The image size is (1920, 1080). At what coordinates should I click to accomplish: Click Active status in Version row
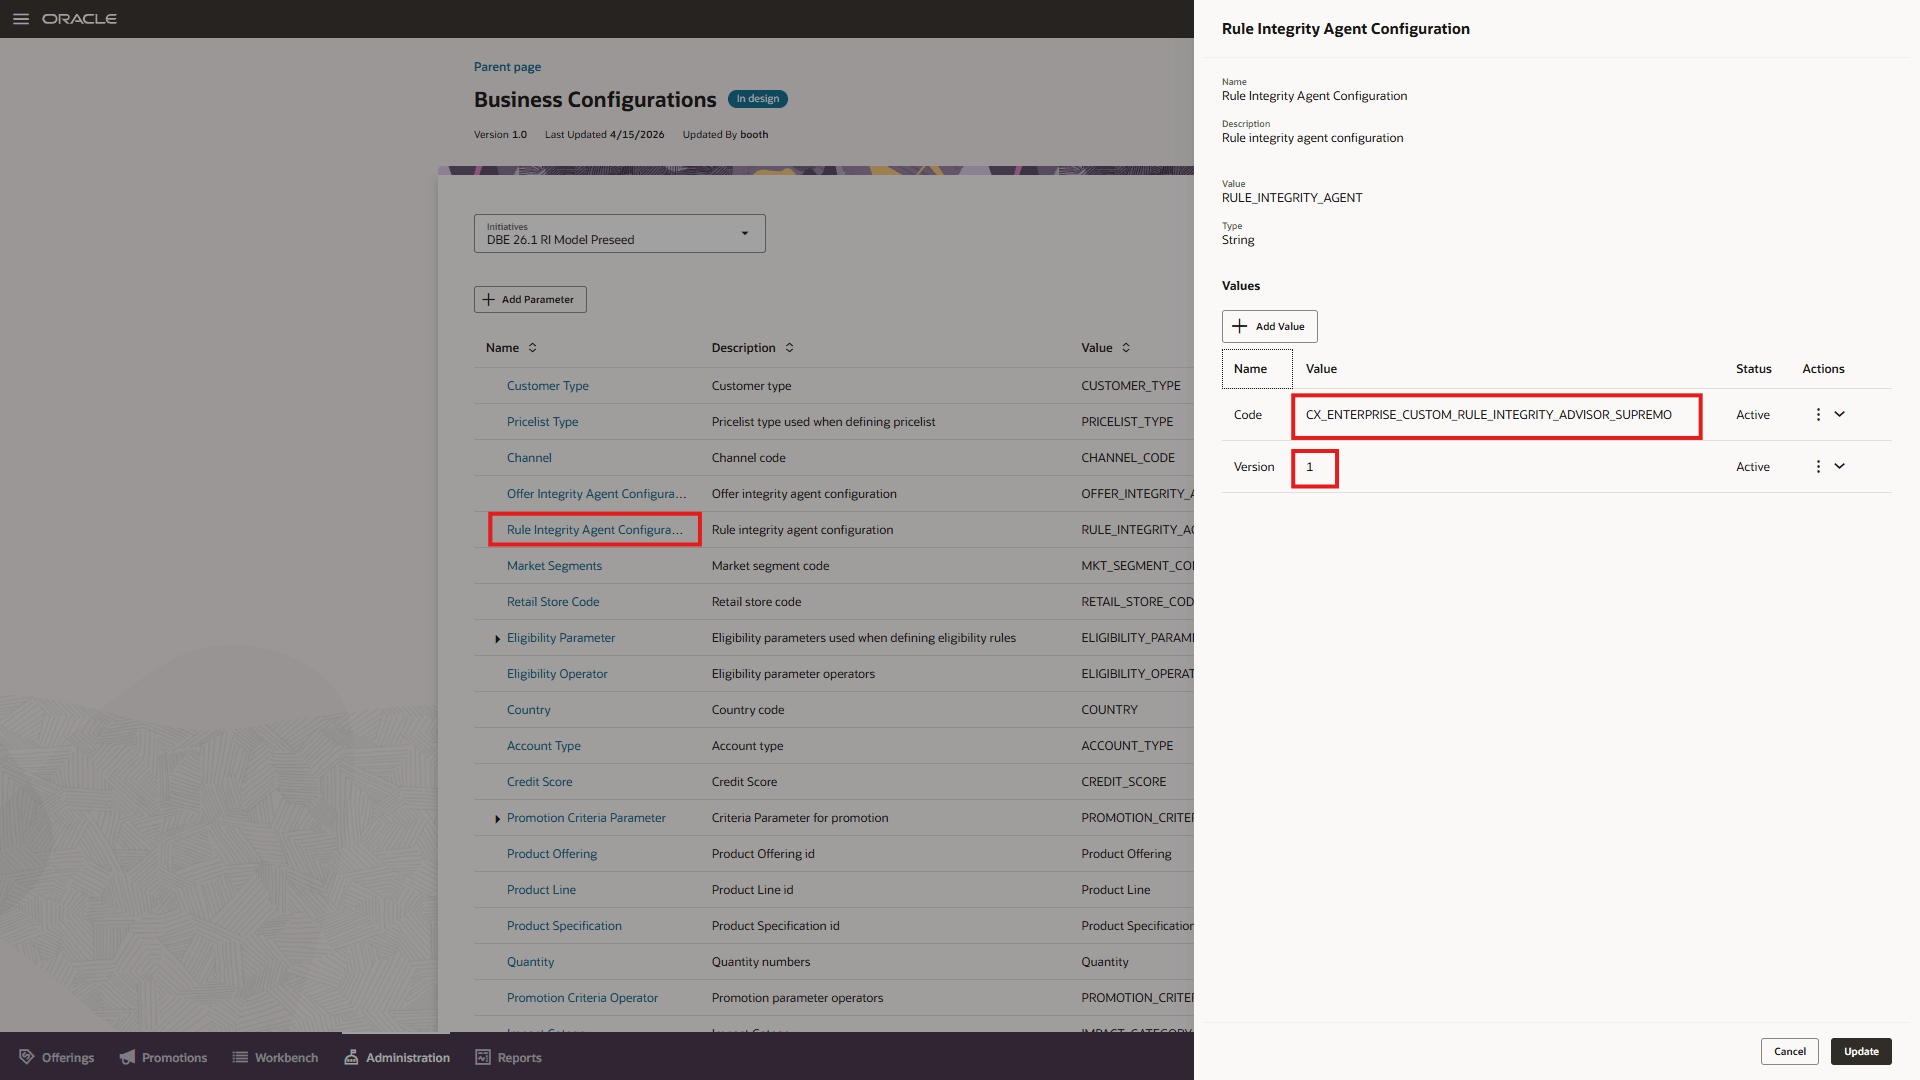point(1752,467)
